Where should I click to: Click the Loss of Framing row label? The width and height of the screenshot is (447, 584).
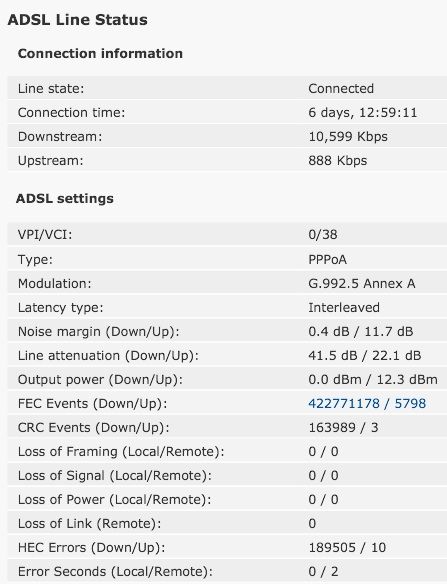(x=121, y=451)
